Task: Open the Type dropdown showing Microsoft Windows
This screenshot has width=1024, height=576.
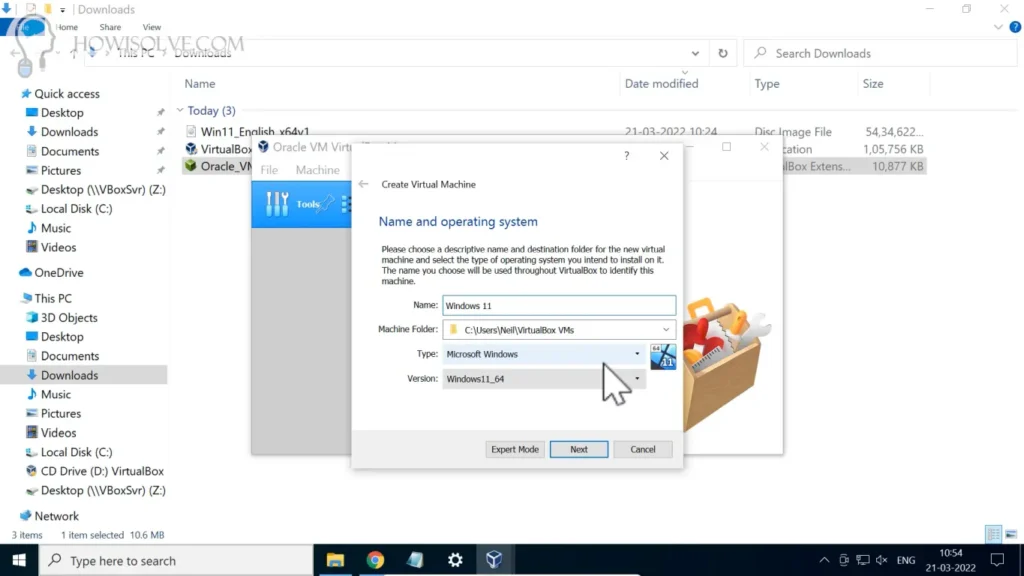Action: pos(637,354)
